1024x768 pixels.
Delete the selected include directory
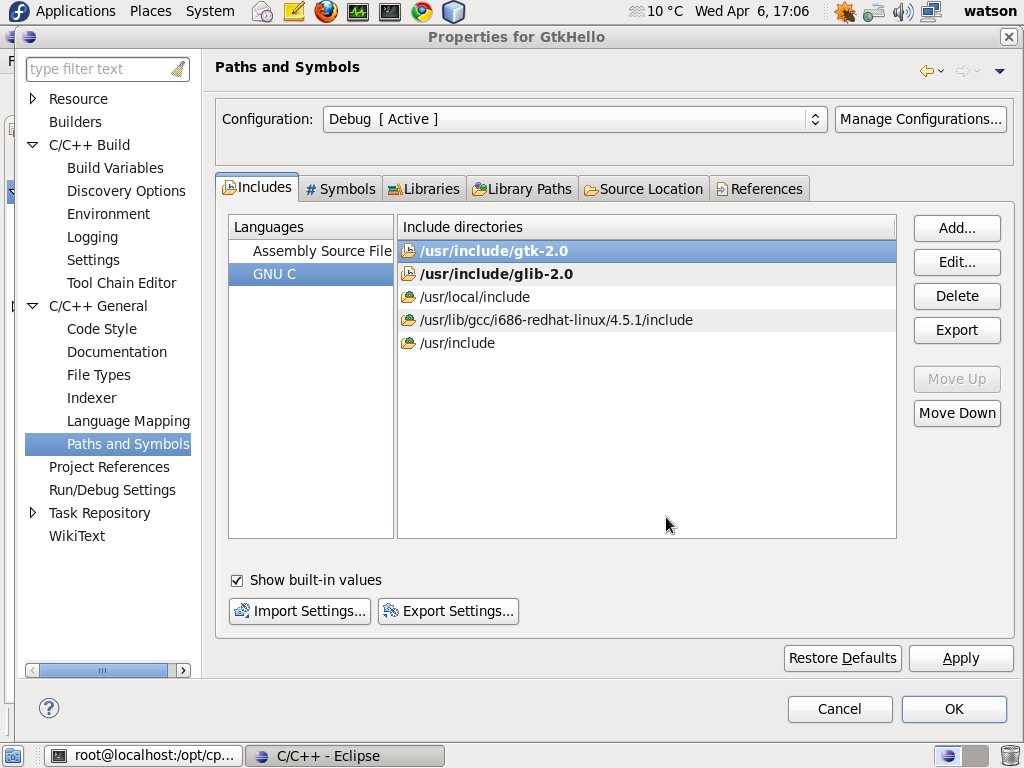point(957,296)
